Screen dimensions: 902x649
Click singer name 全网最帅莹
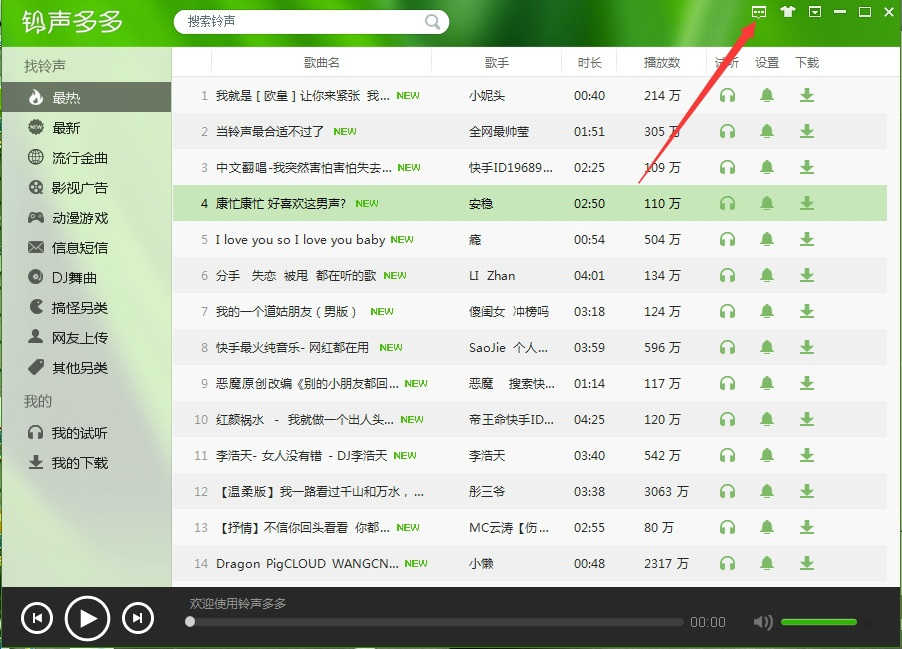(499, 132)
